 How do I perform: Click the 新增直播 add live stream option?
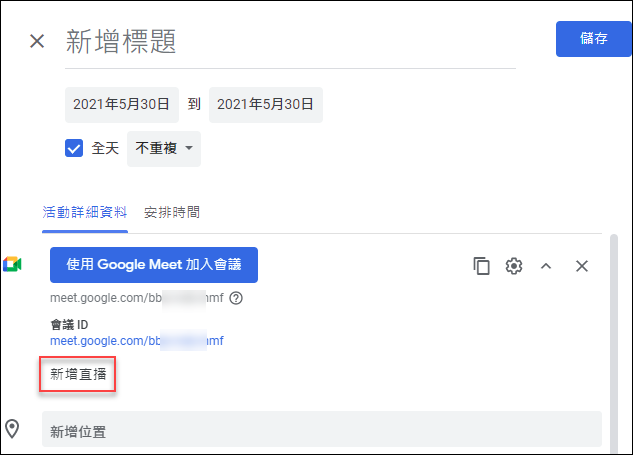tap(78, 374)
